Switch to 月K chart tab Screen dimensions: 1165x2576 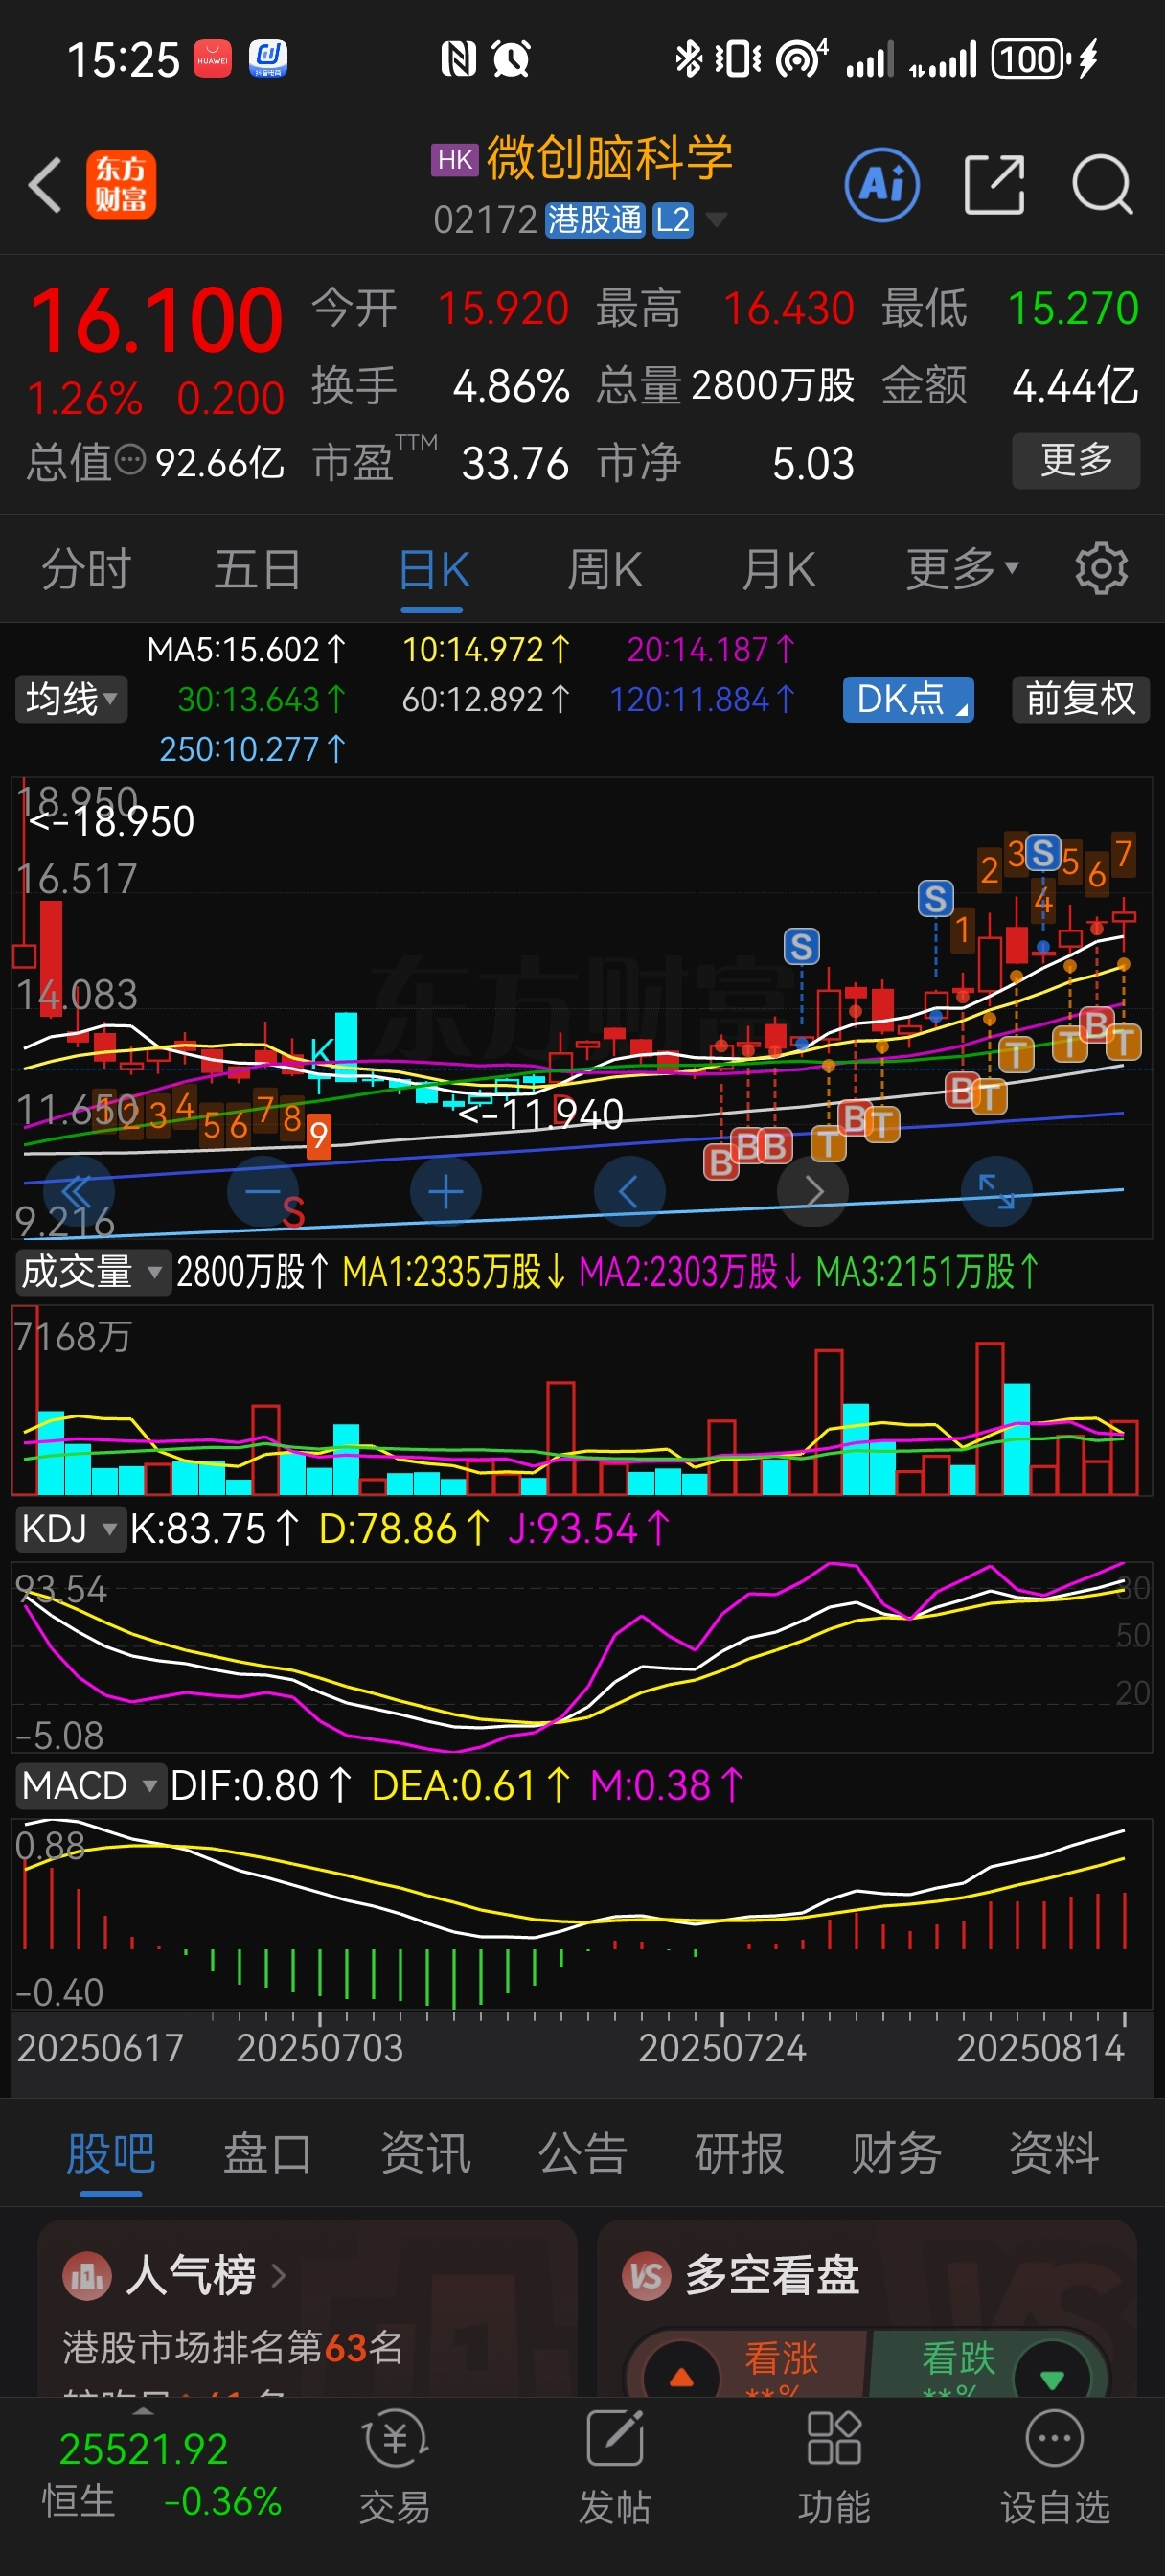click(x=779, y=570)
